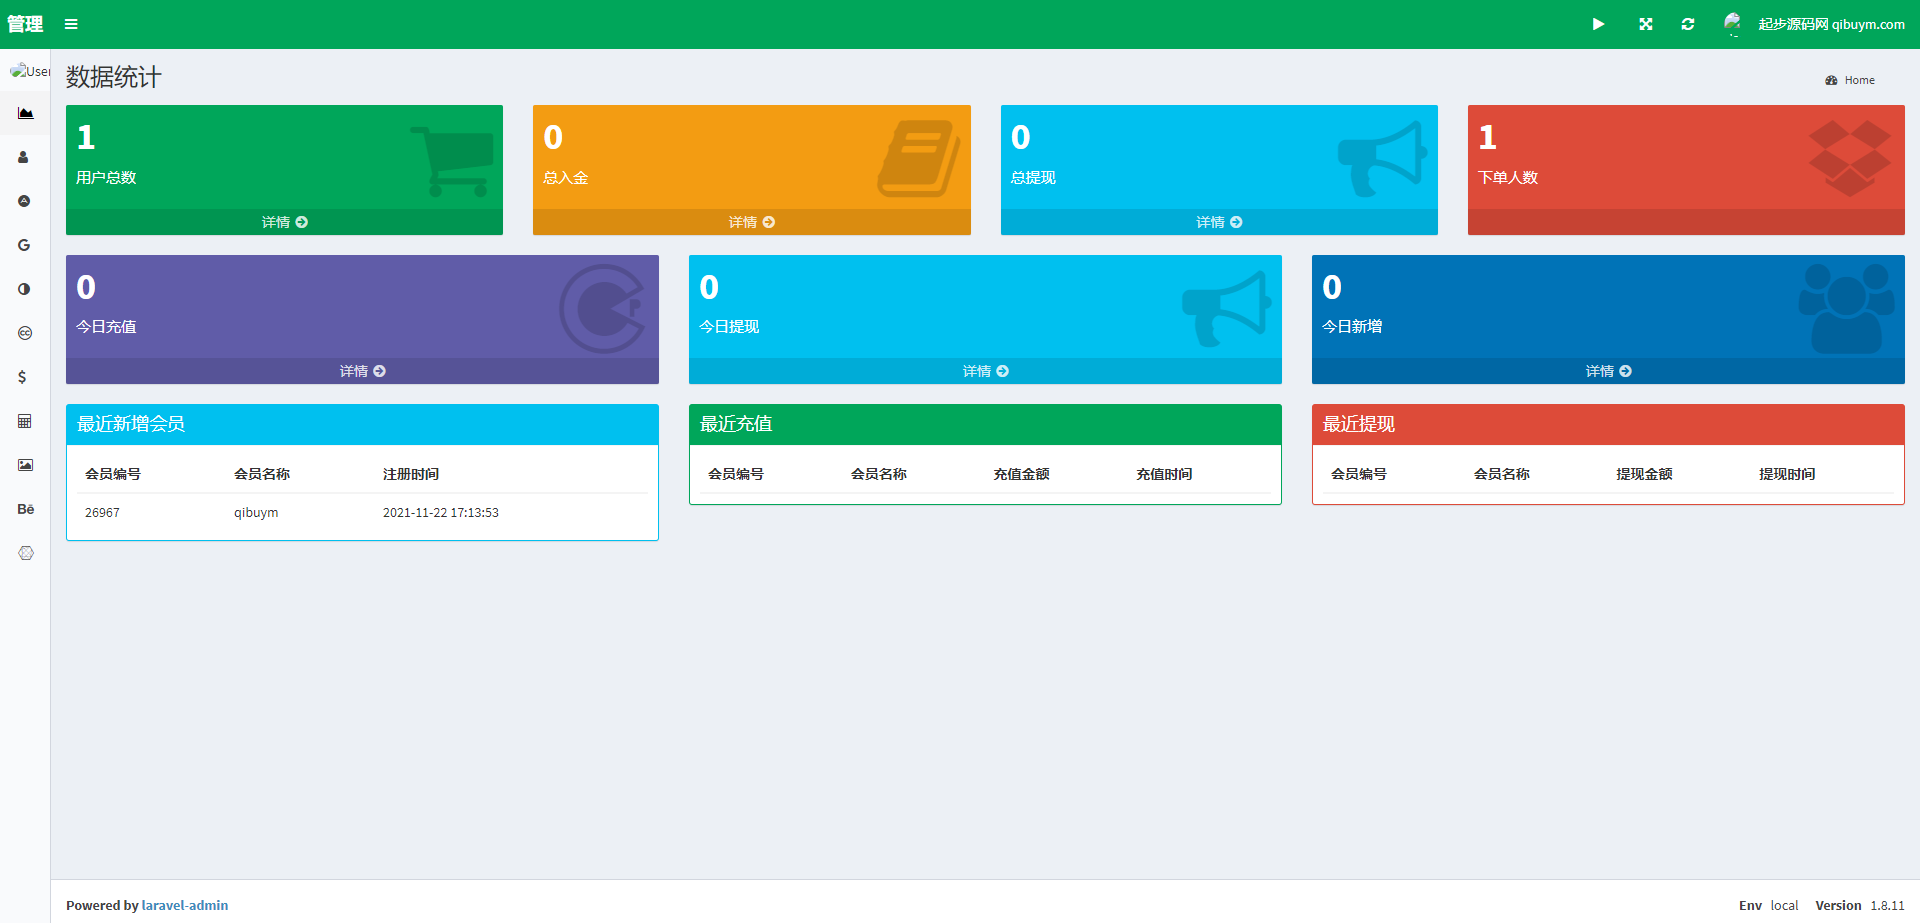Open the area chart sidebar menu item
1920x923 pixels.
(x=25, y=113)
